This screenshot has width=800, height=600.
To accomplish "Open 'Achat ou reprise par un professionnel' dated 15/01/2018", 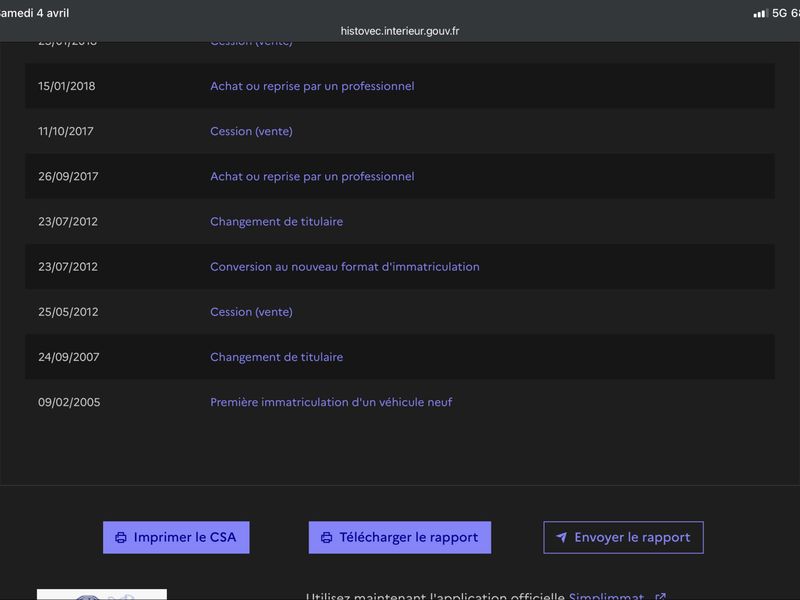I will click(x=312, y=86).
